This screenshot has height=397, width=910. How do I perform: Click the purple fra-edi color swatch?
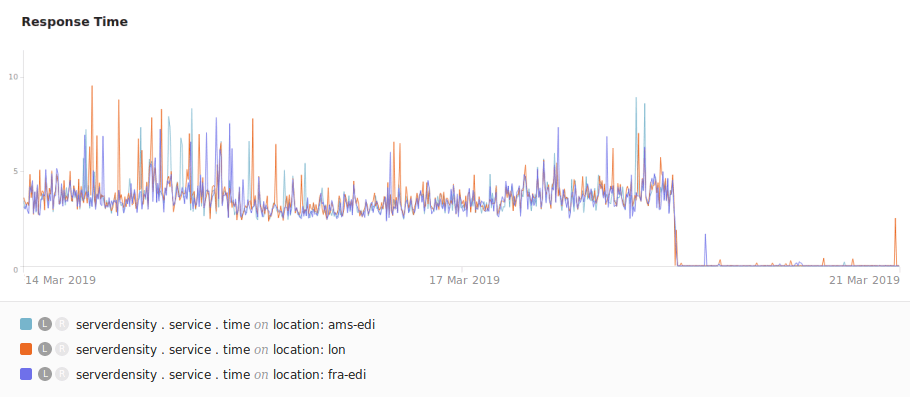pos(26,374)
